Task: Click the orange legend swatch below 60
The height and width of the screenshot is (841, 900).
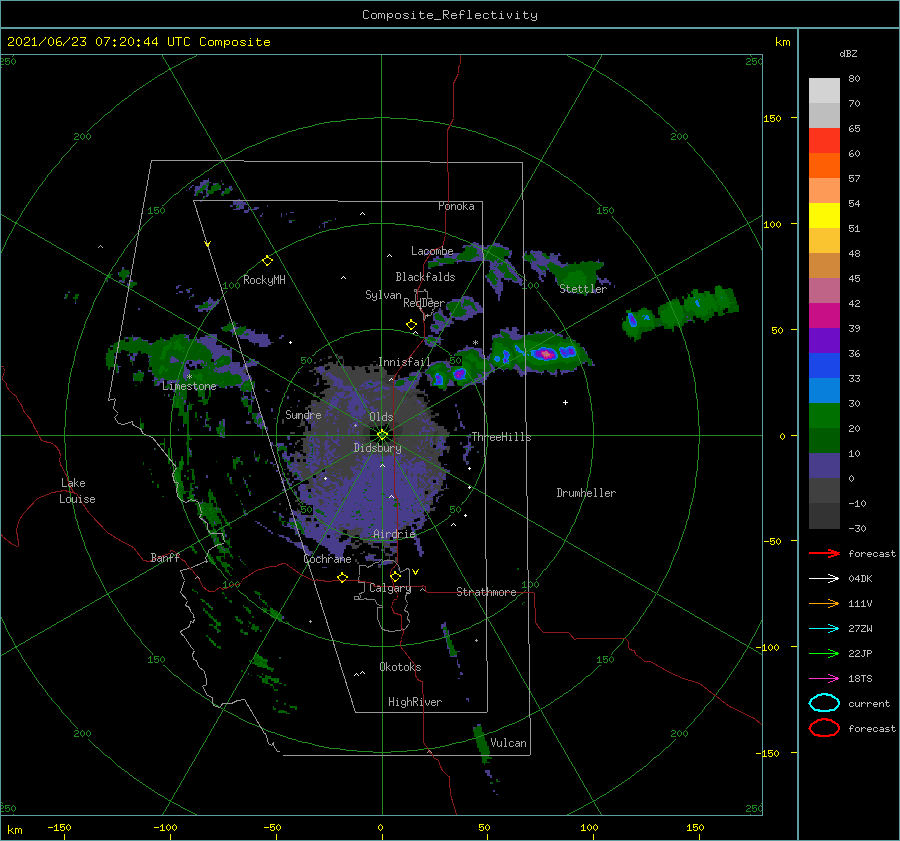Action: 824,166
